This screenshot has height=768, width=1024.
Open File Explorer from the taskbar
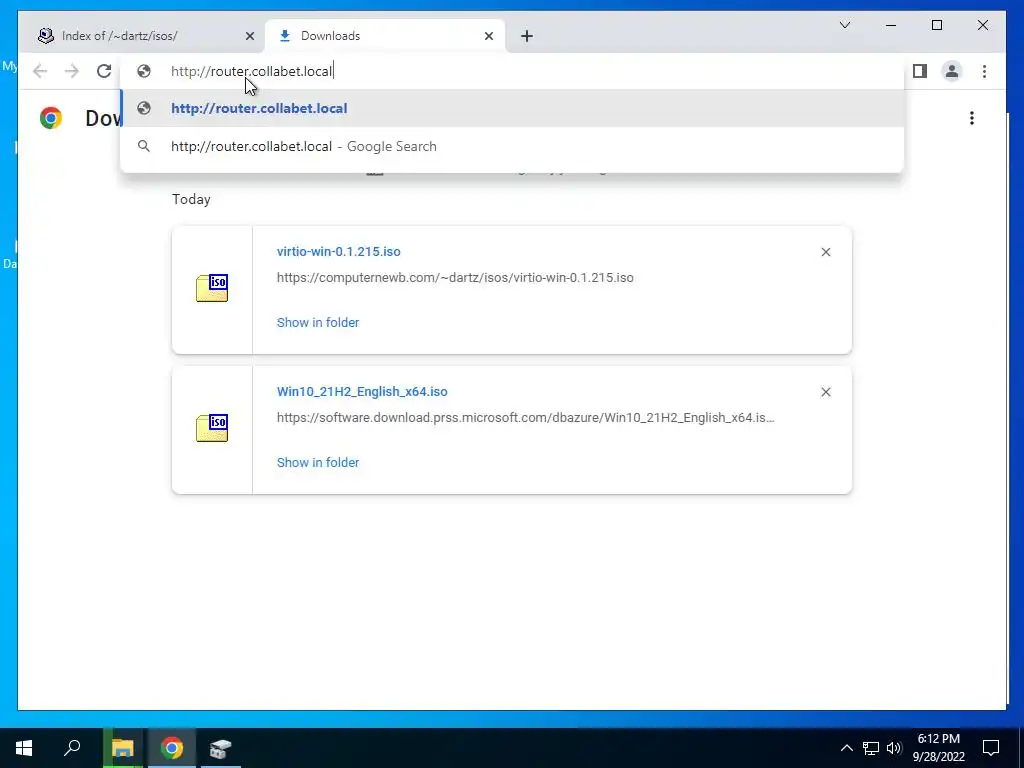pos(122,748)
